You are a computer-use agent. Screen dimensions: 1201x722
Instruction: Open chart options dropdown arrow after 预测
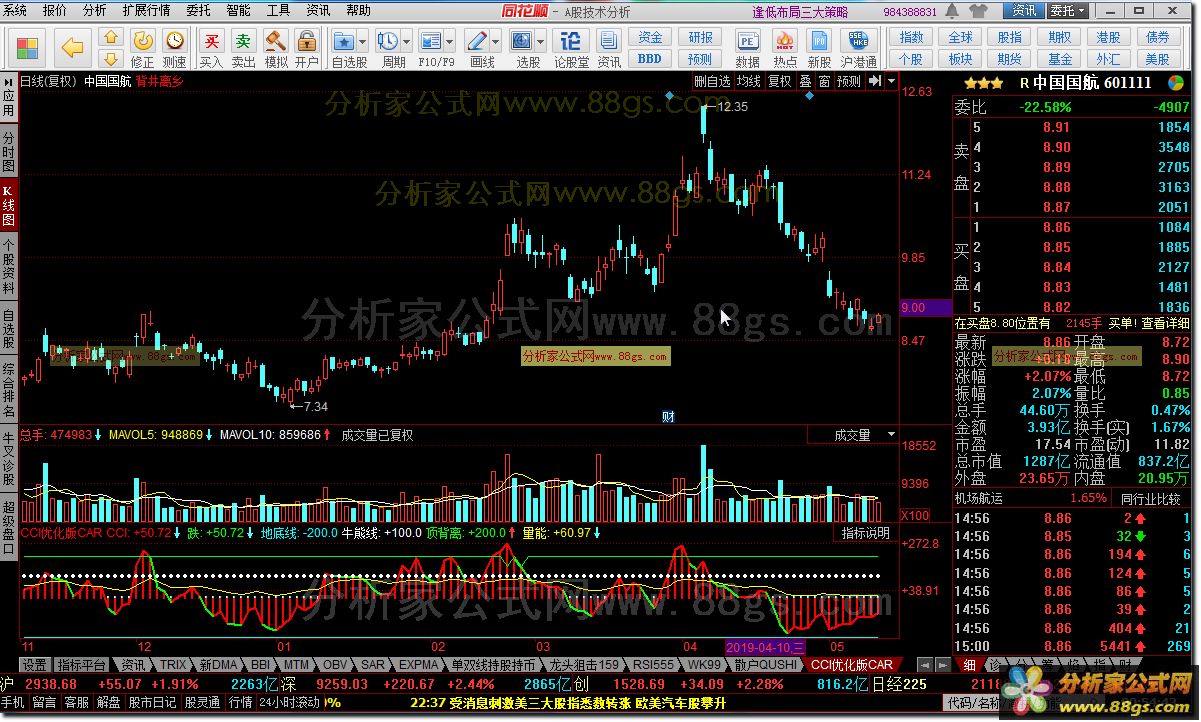(891, 82)
